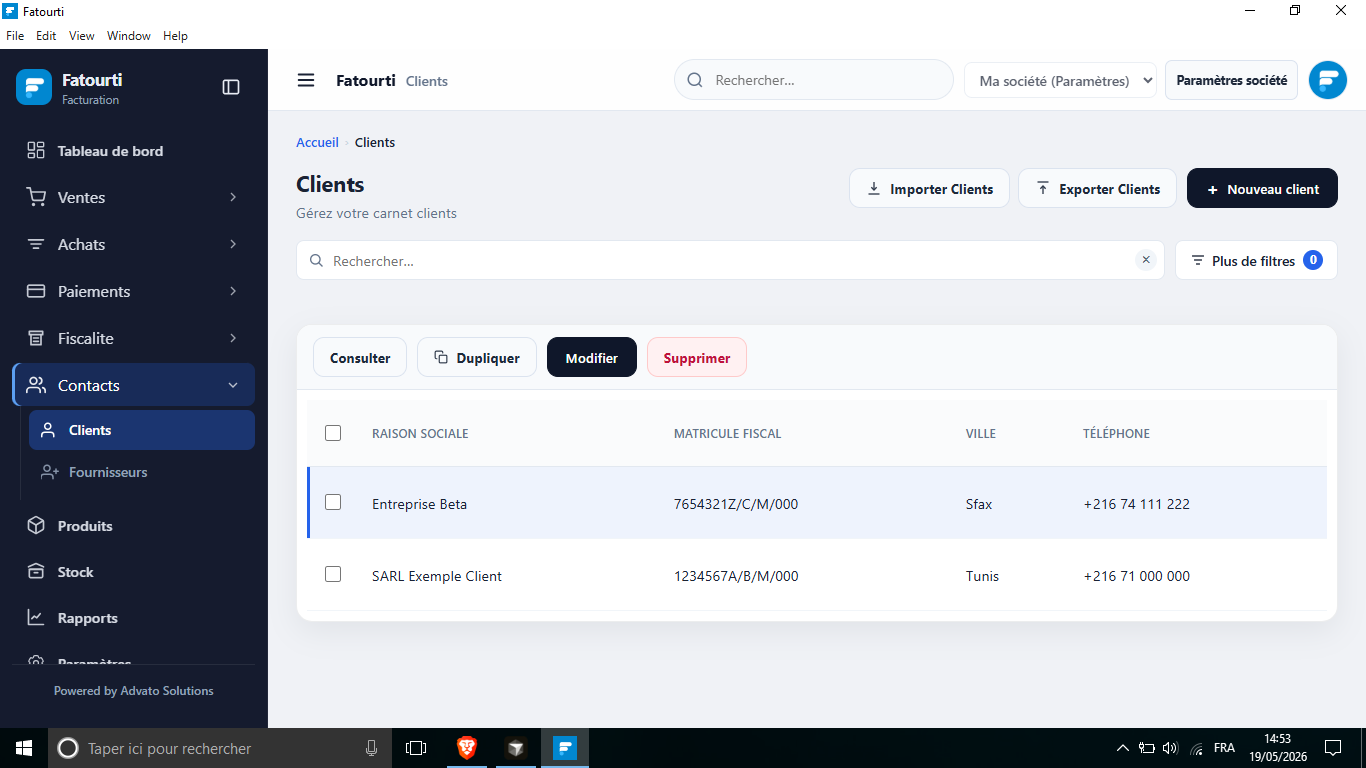
Task: Collapse sidebar with the panel toggle icon
Action: pos(231,87)
